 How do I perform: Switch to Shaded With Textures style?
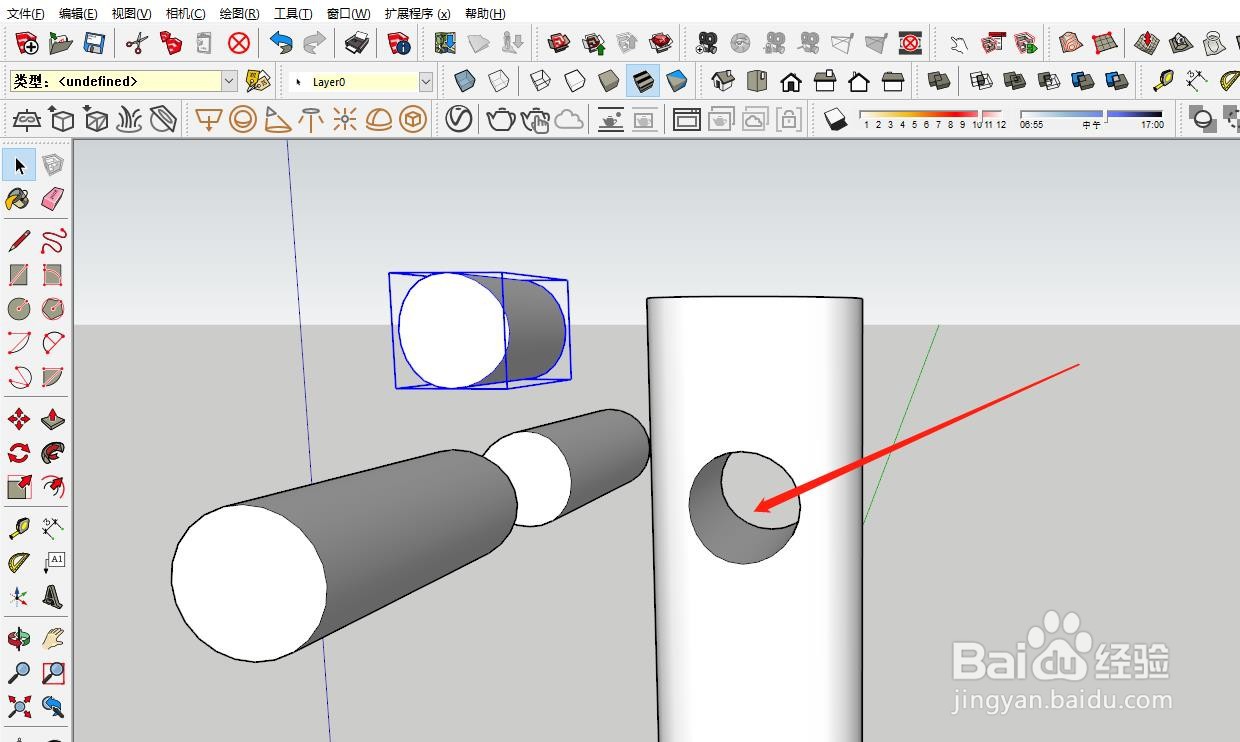pos(643,81)
